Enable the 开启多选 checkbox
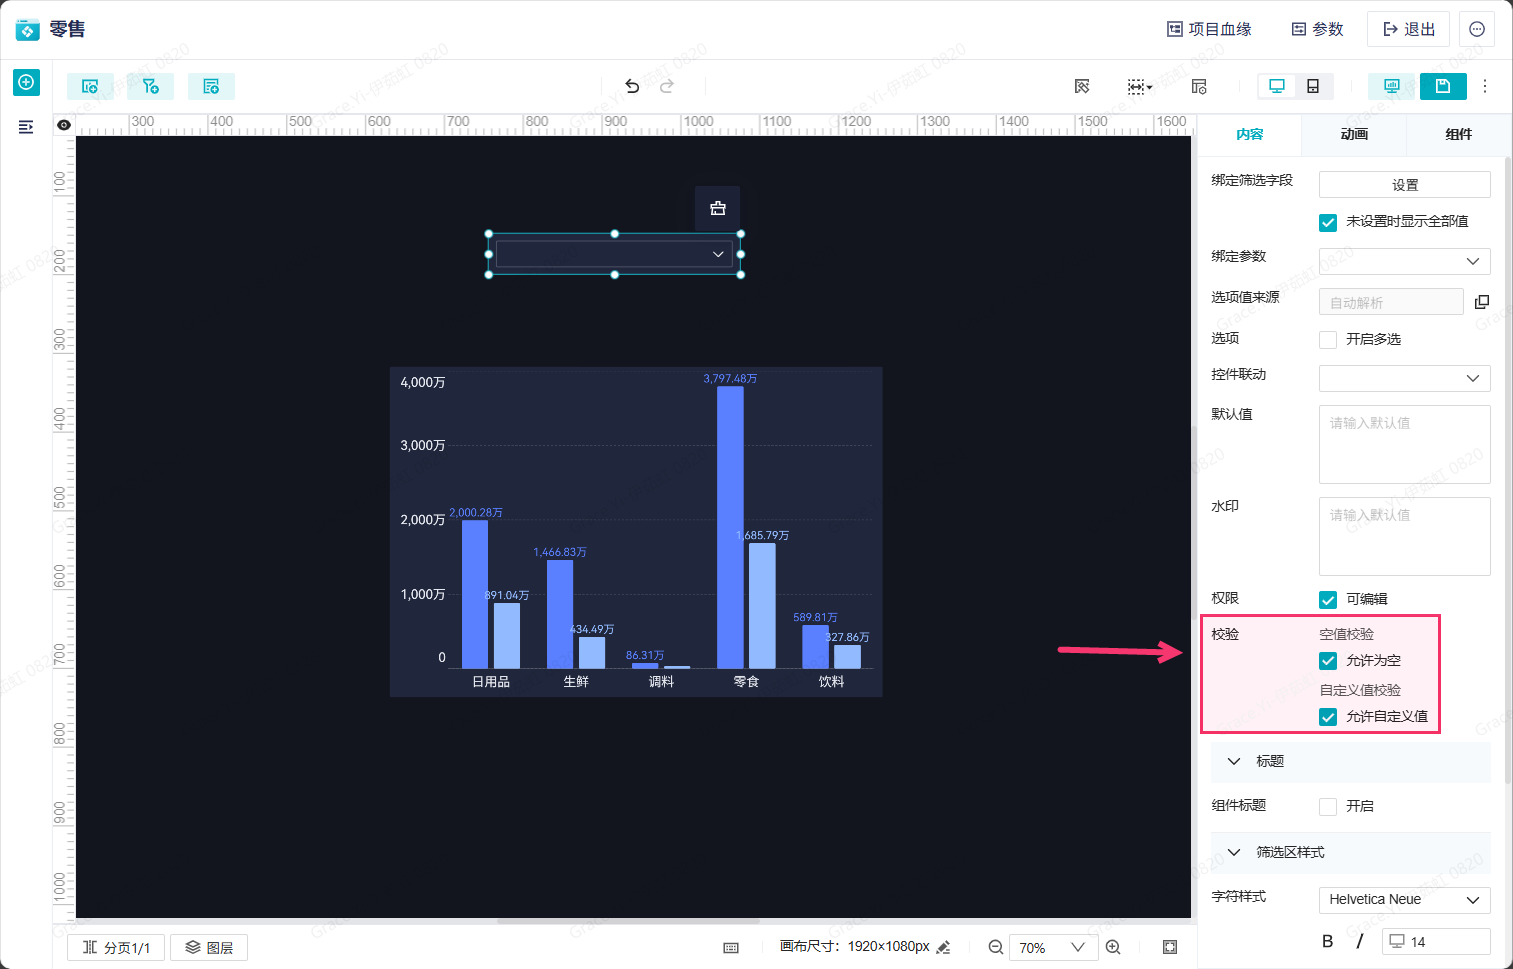 pyautogui.click(x=1328, y=340)
